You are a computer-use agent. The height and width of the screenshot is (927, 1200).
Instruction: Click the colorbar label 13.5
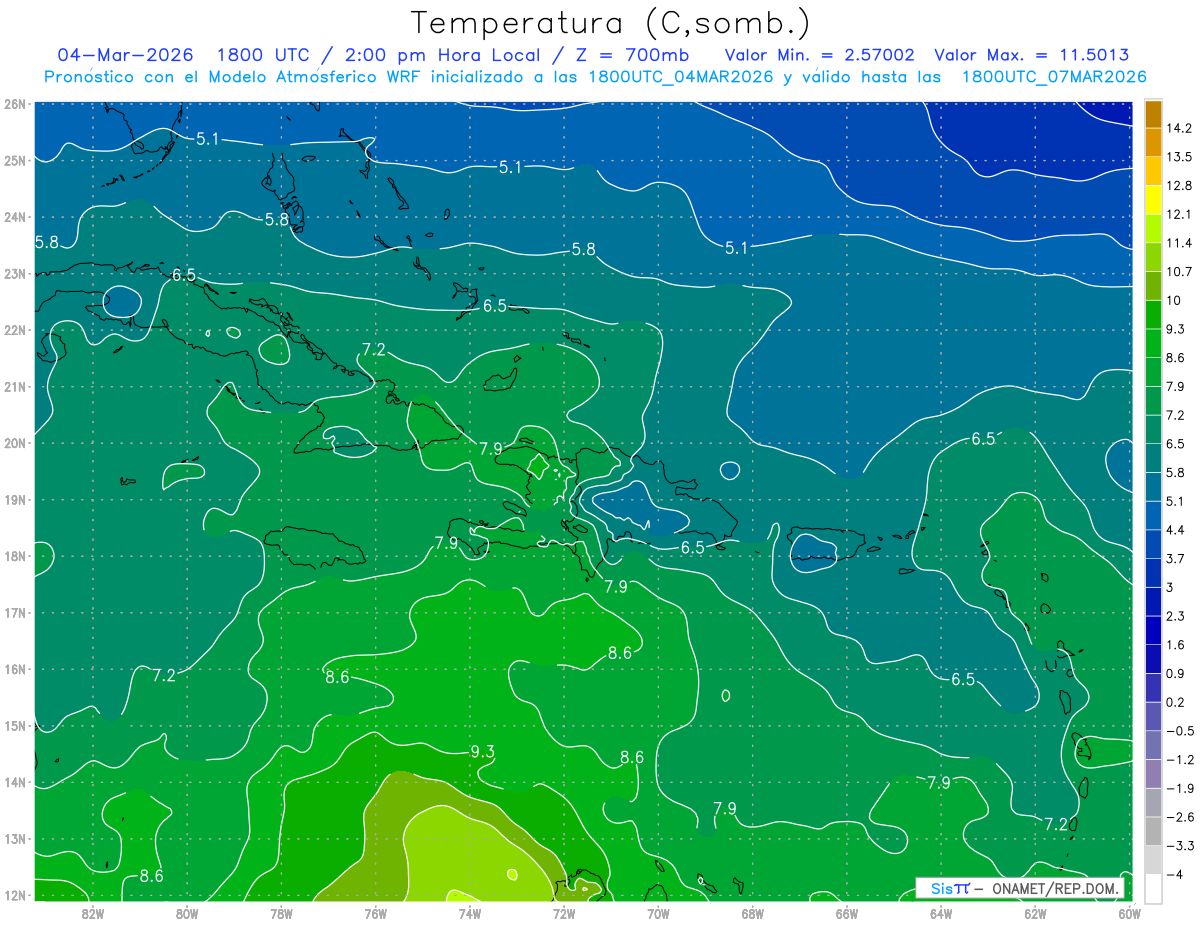click(x=1179, y=157)
